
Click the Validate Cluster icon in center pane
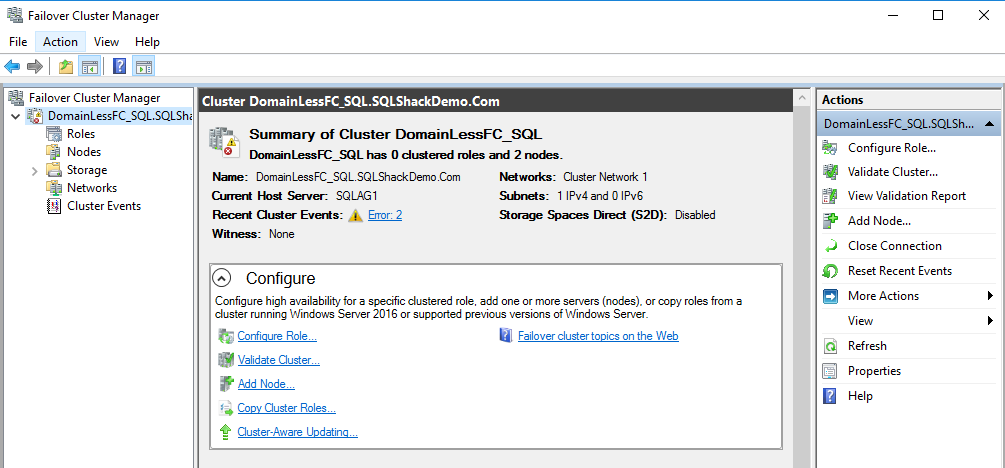click(x=226, y=360)
